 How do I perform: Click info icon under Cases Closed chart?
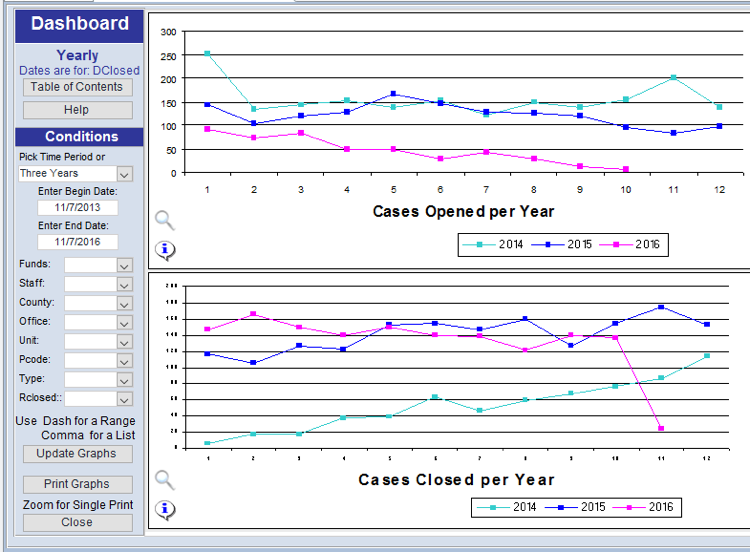(x=165, y=510)
